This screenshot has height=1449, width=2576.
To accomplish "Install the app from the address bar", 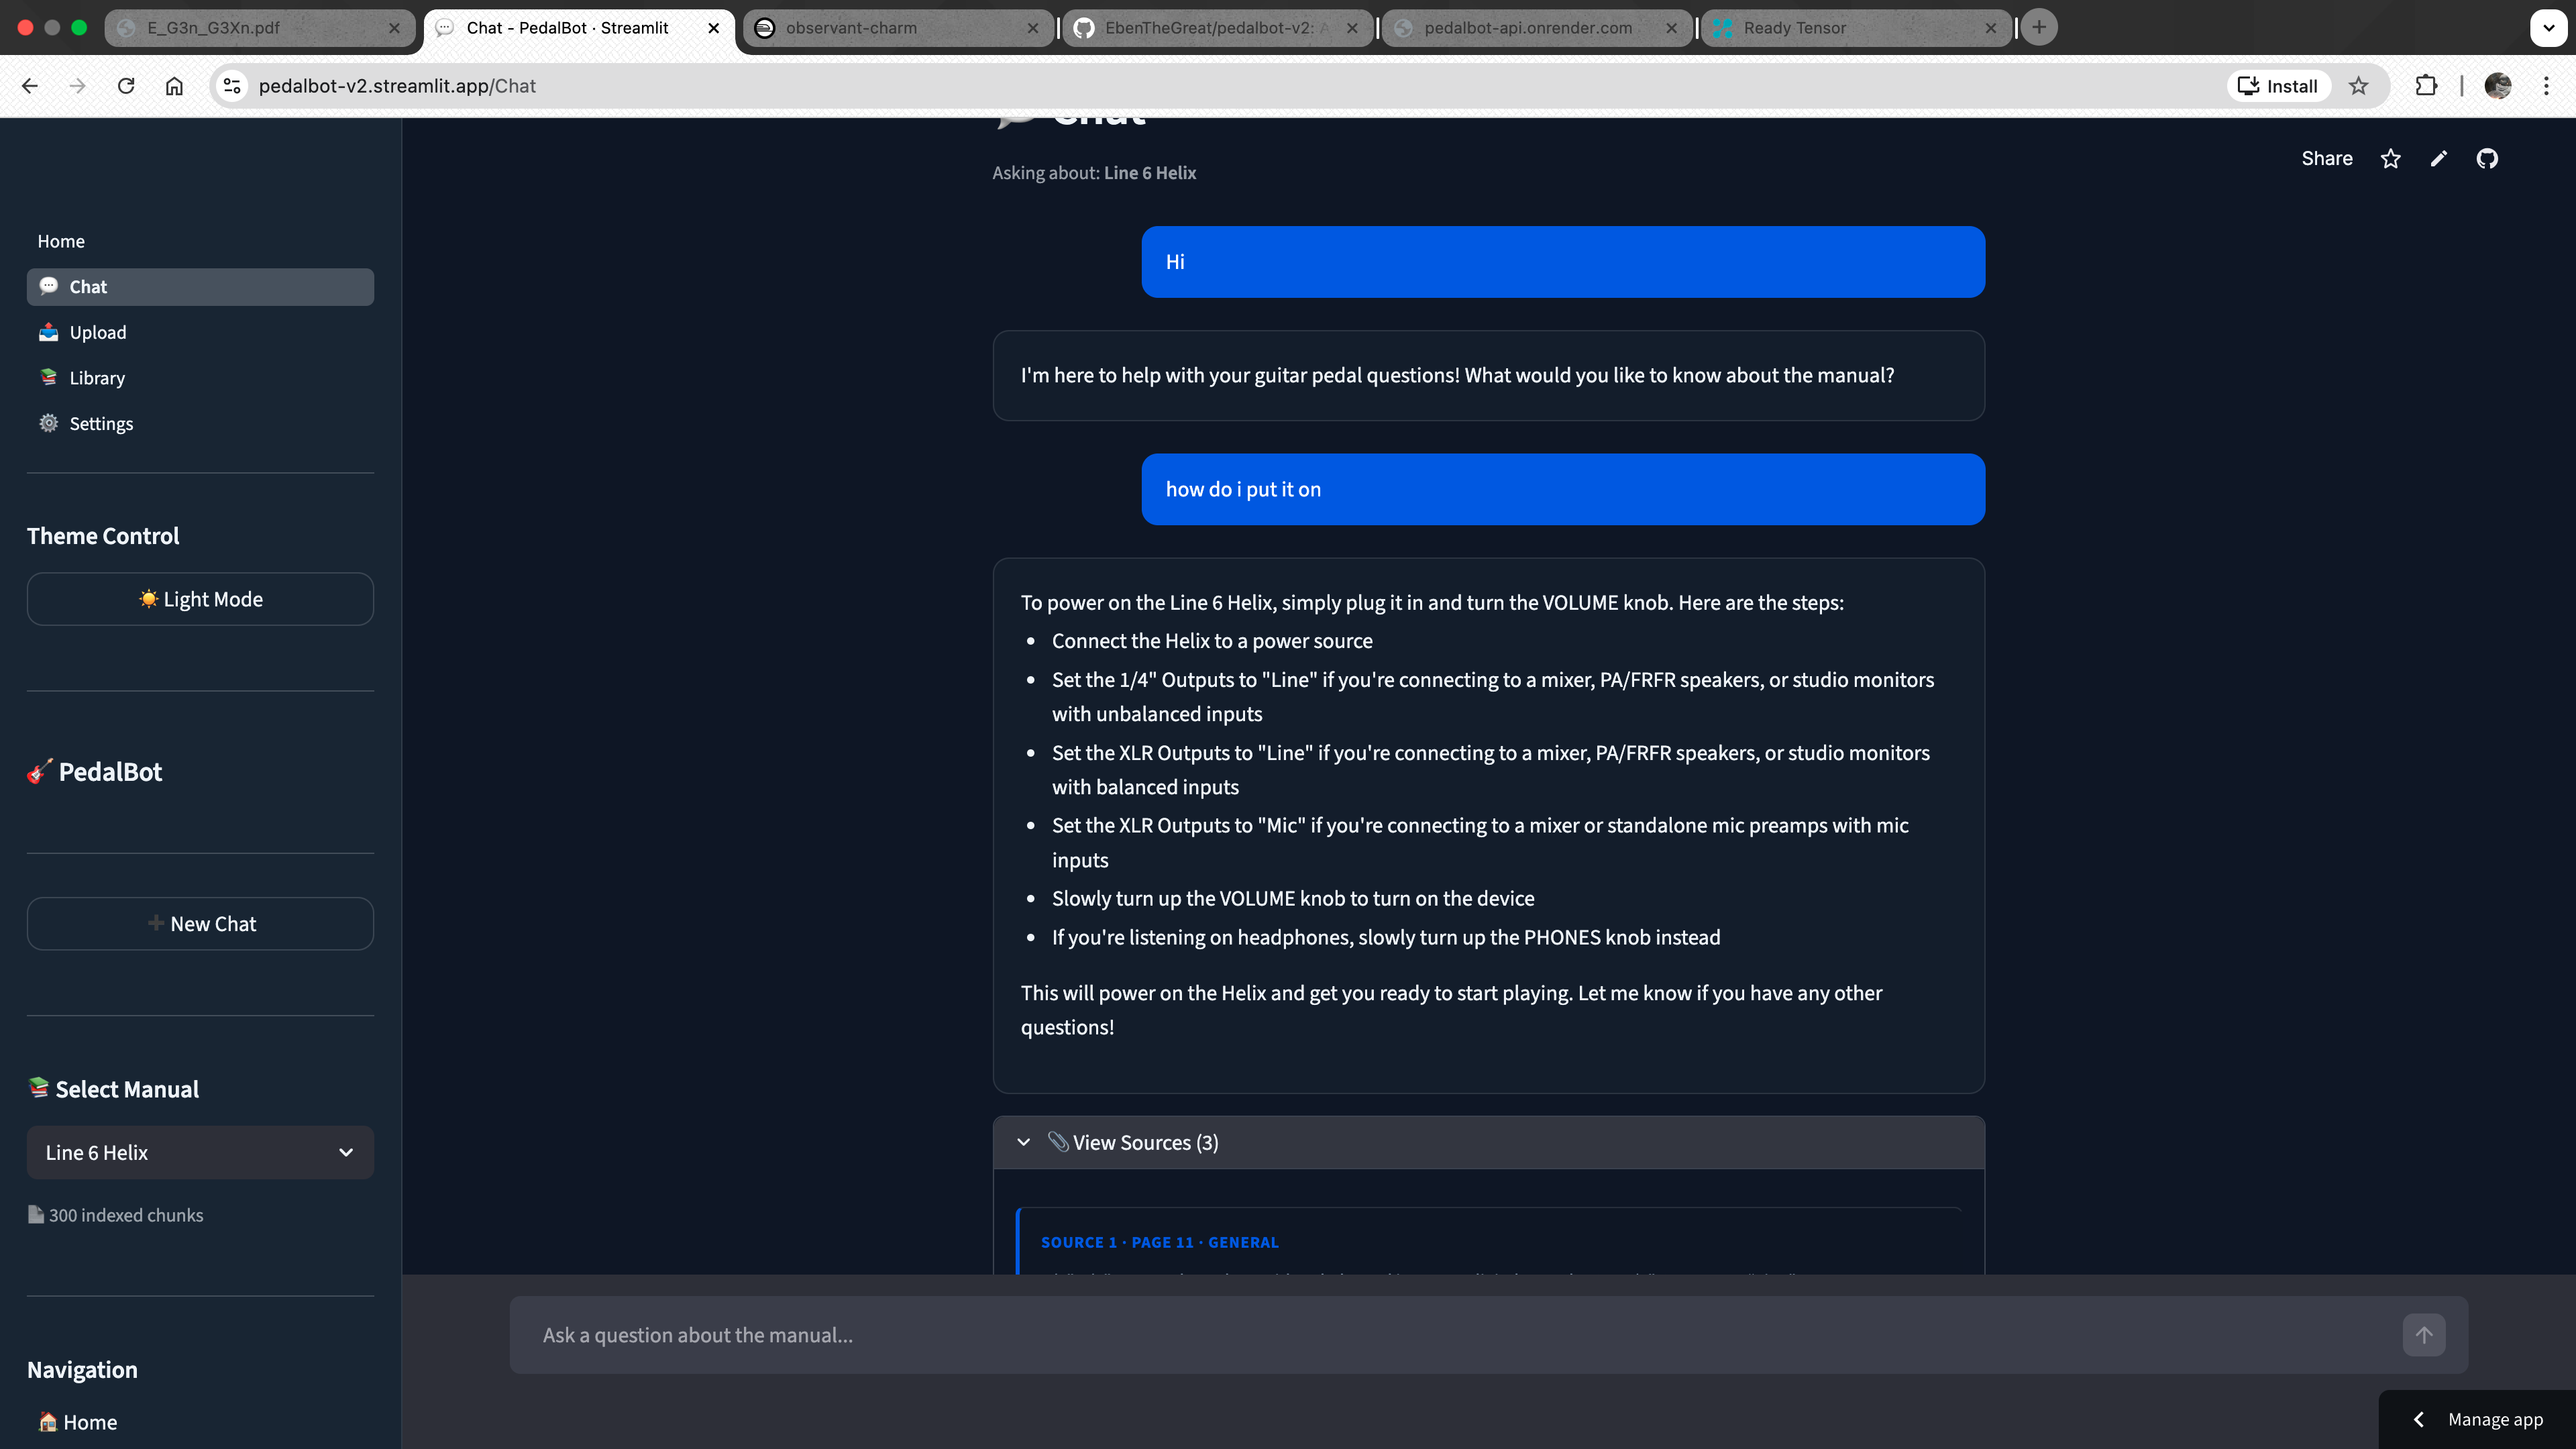I will pyautogui.click(x=2278, y=86).
